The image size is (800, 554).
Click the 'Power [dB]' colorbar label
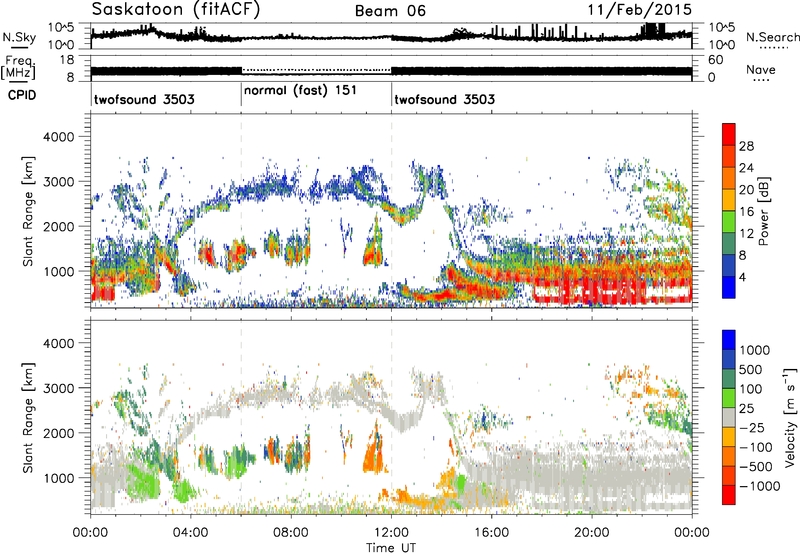pyautogui.click(x=763, y=211)
